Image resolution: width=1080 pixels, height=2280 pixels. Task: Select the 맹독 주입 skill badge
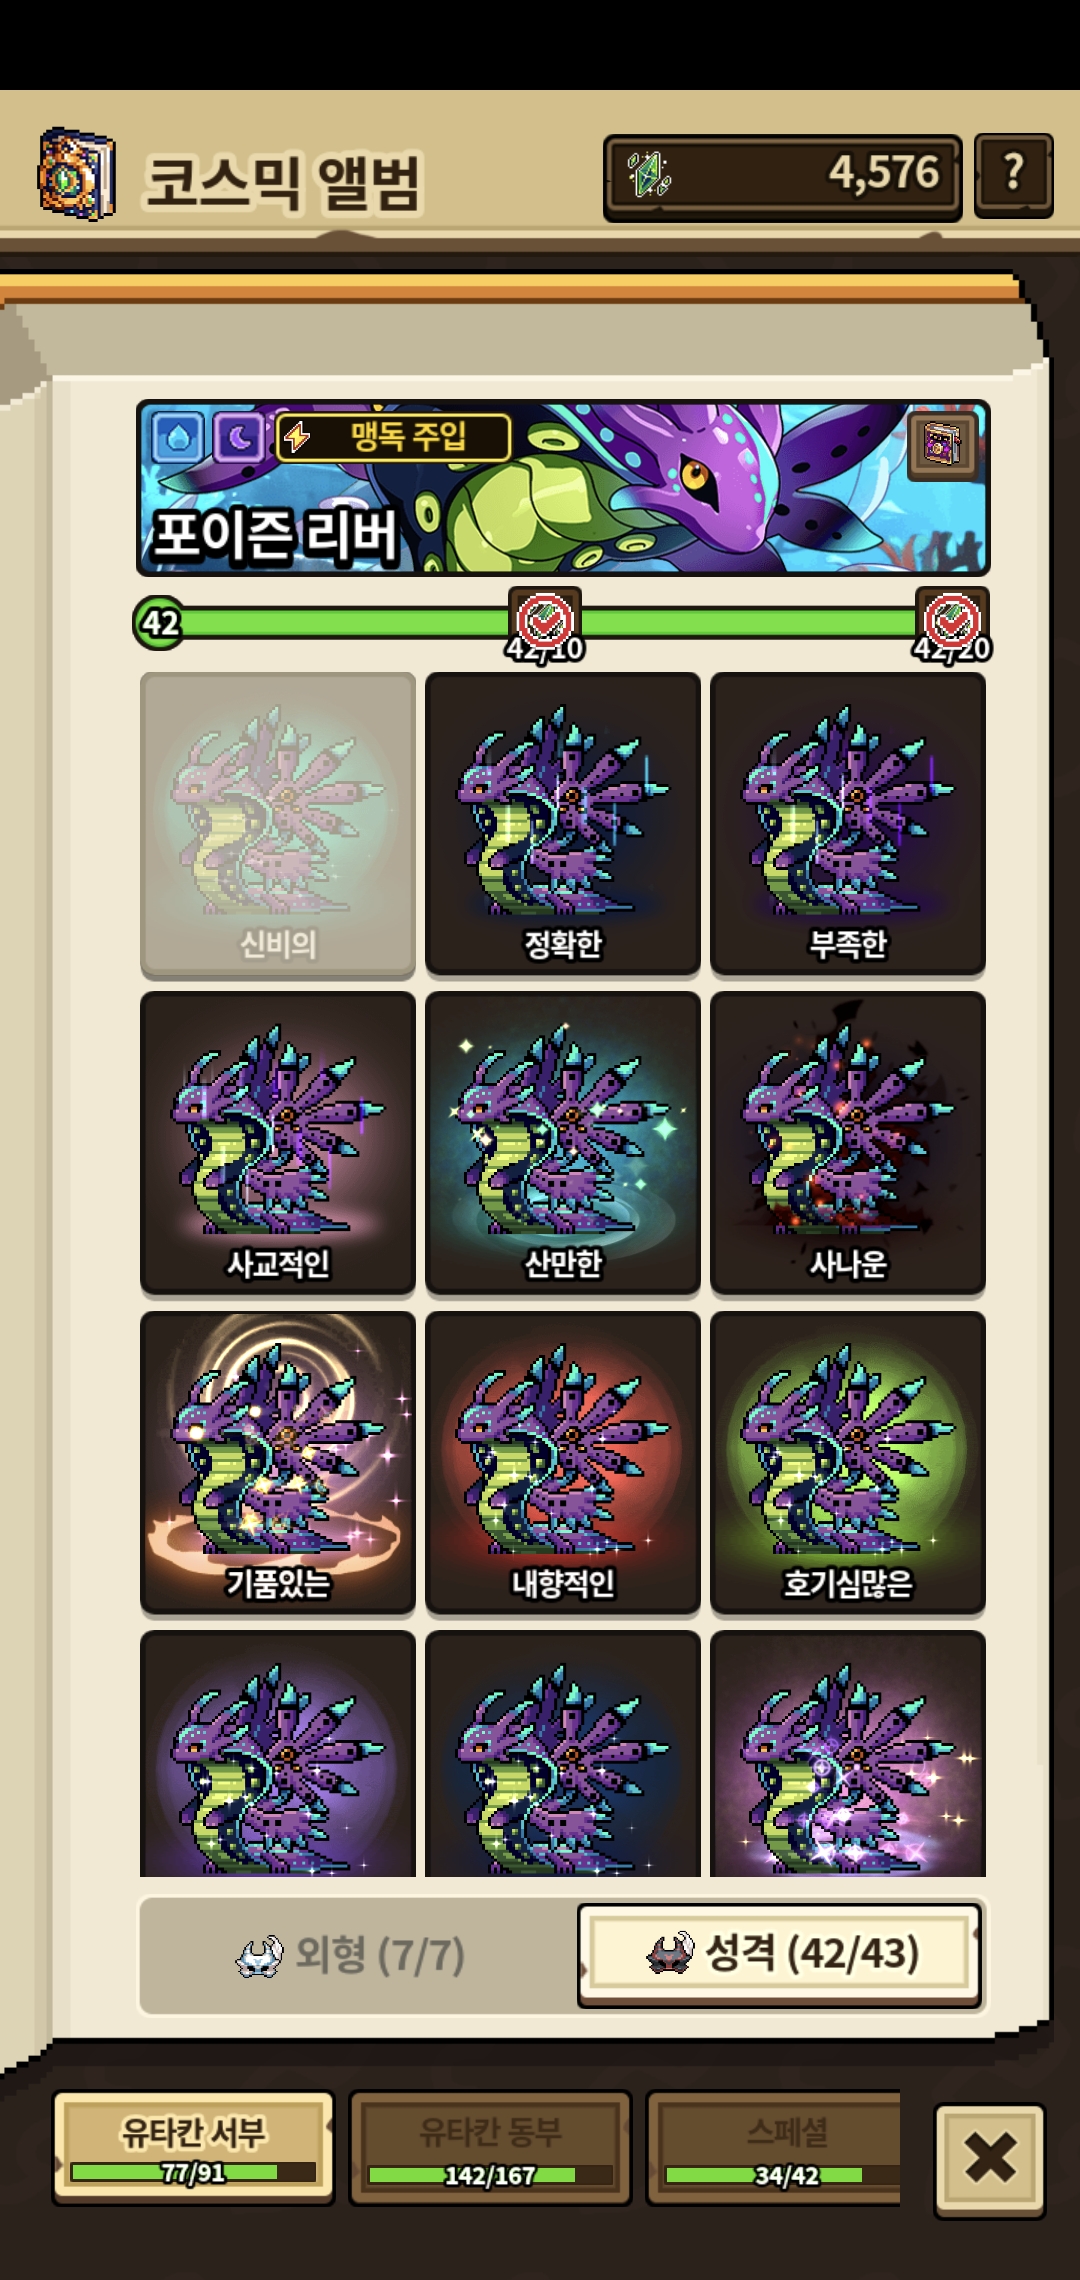393,437
